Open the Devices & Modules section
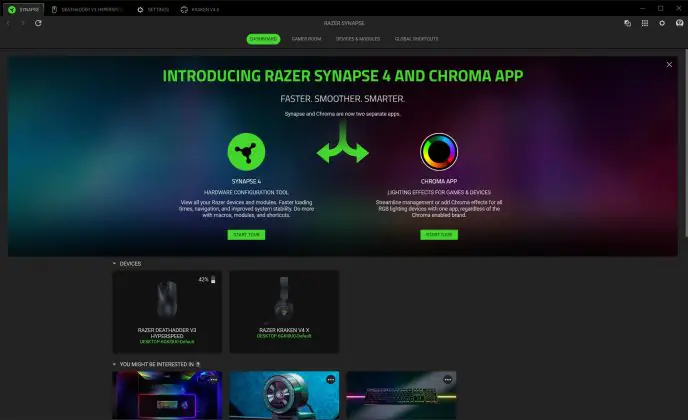The height and width of the screenshot is (420, 688). point(358,39)
